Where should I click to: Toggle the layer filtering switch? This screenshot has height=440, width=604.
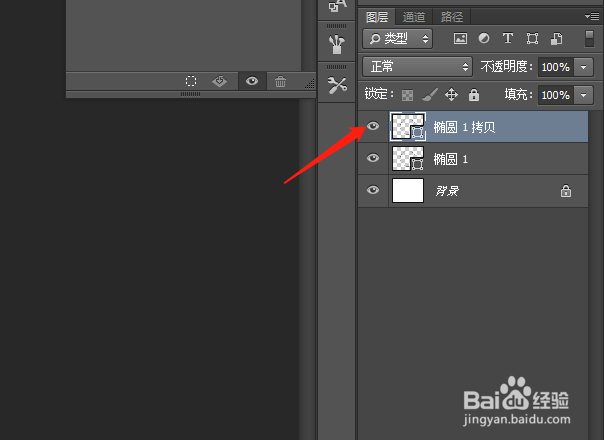(589, 39)
